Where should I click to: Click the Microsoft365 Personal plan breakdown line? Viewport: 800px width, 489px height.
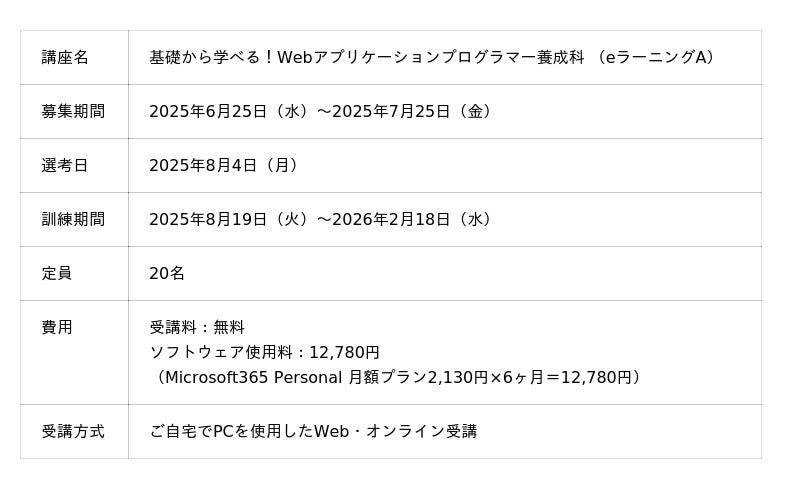398,378
